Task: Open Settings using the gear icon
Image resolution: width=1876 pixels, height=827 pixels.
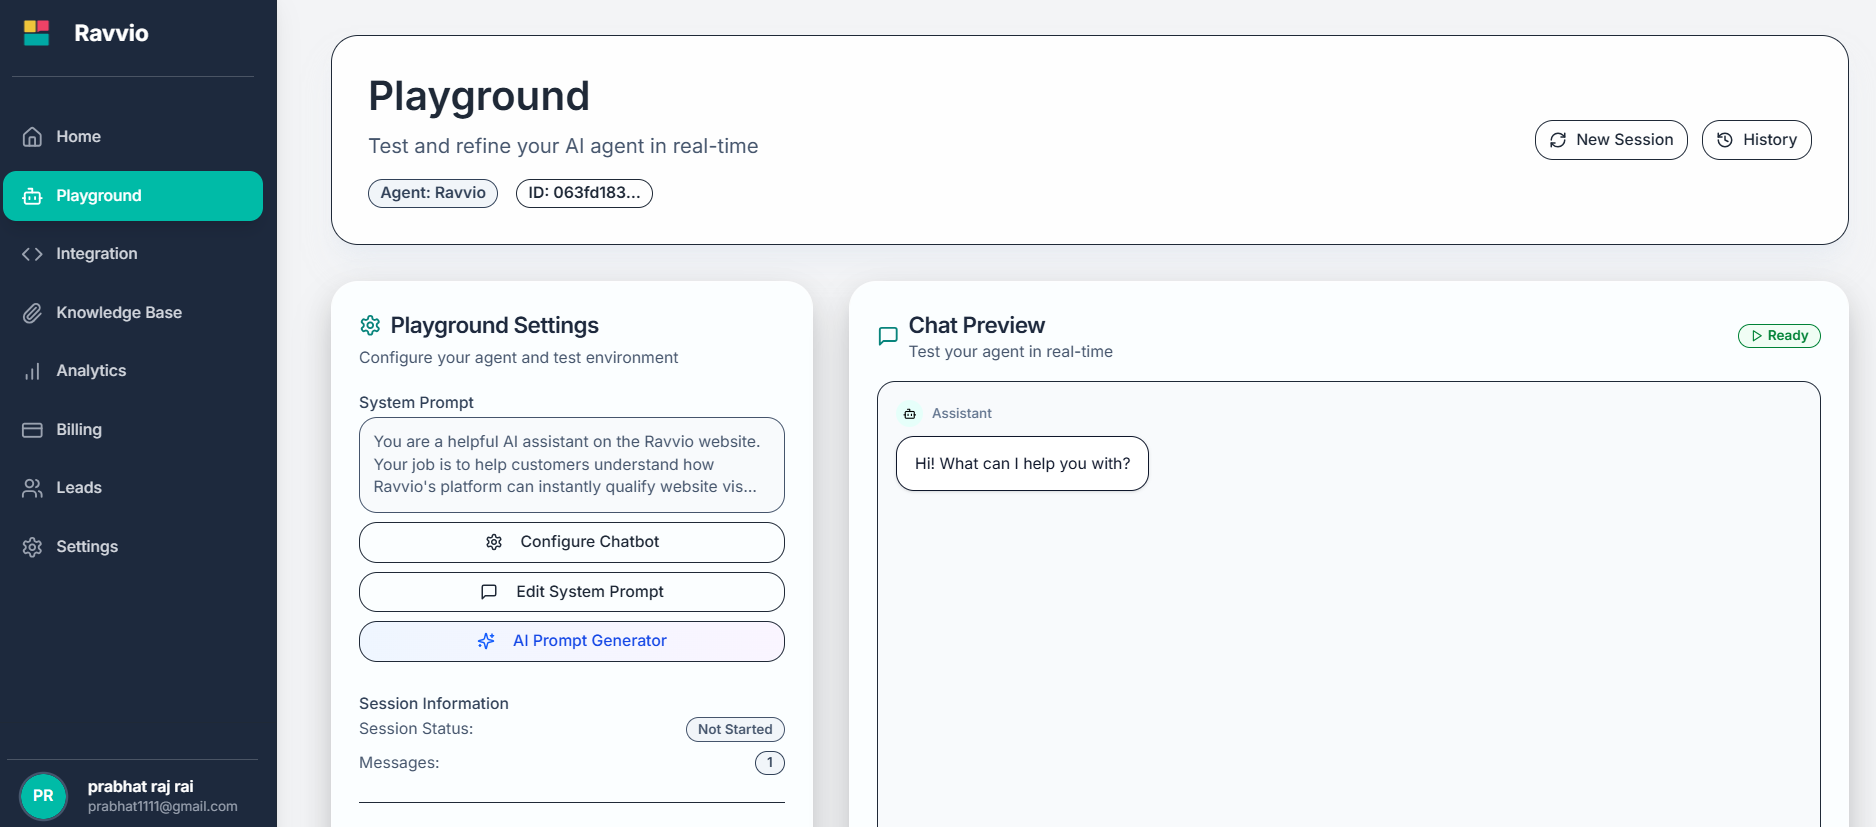Action: click(31, 546)
